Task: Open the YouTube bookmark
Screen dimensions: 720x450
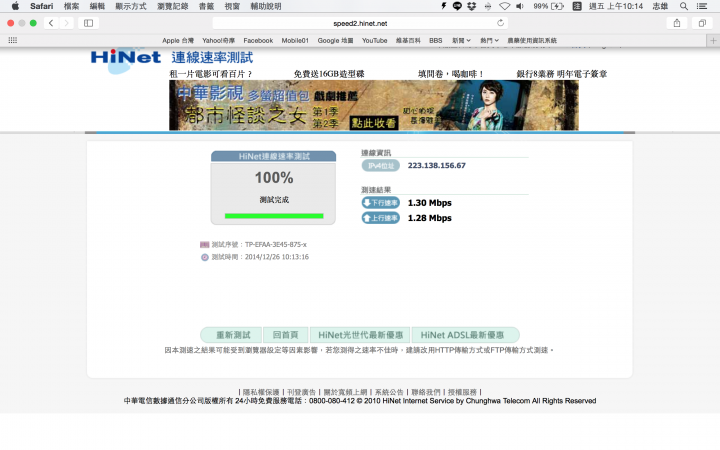Action: [x=374, y=40]
